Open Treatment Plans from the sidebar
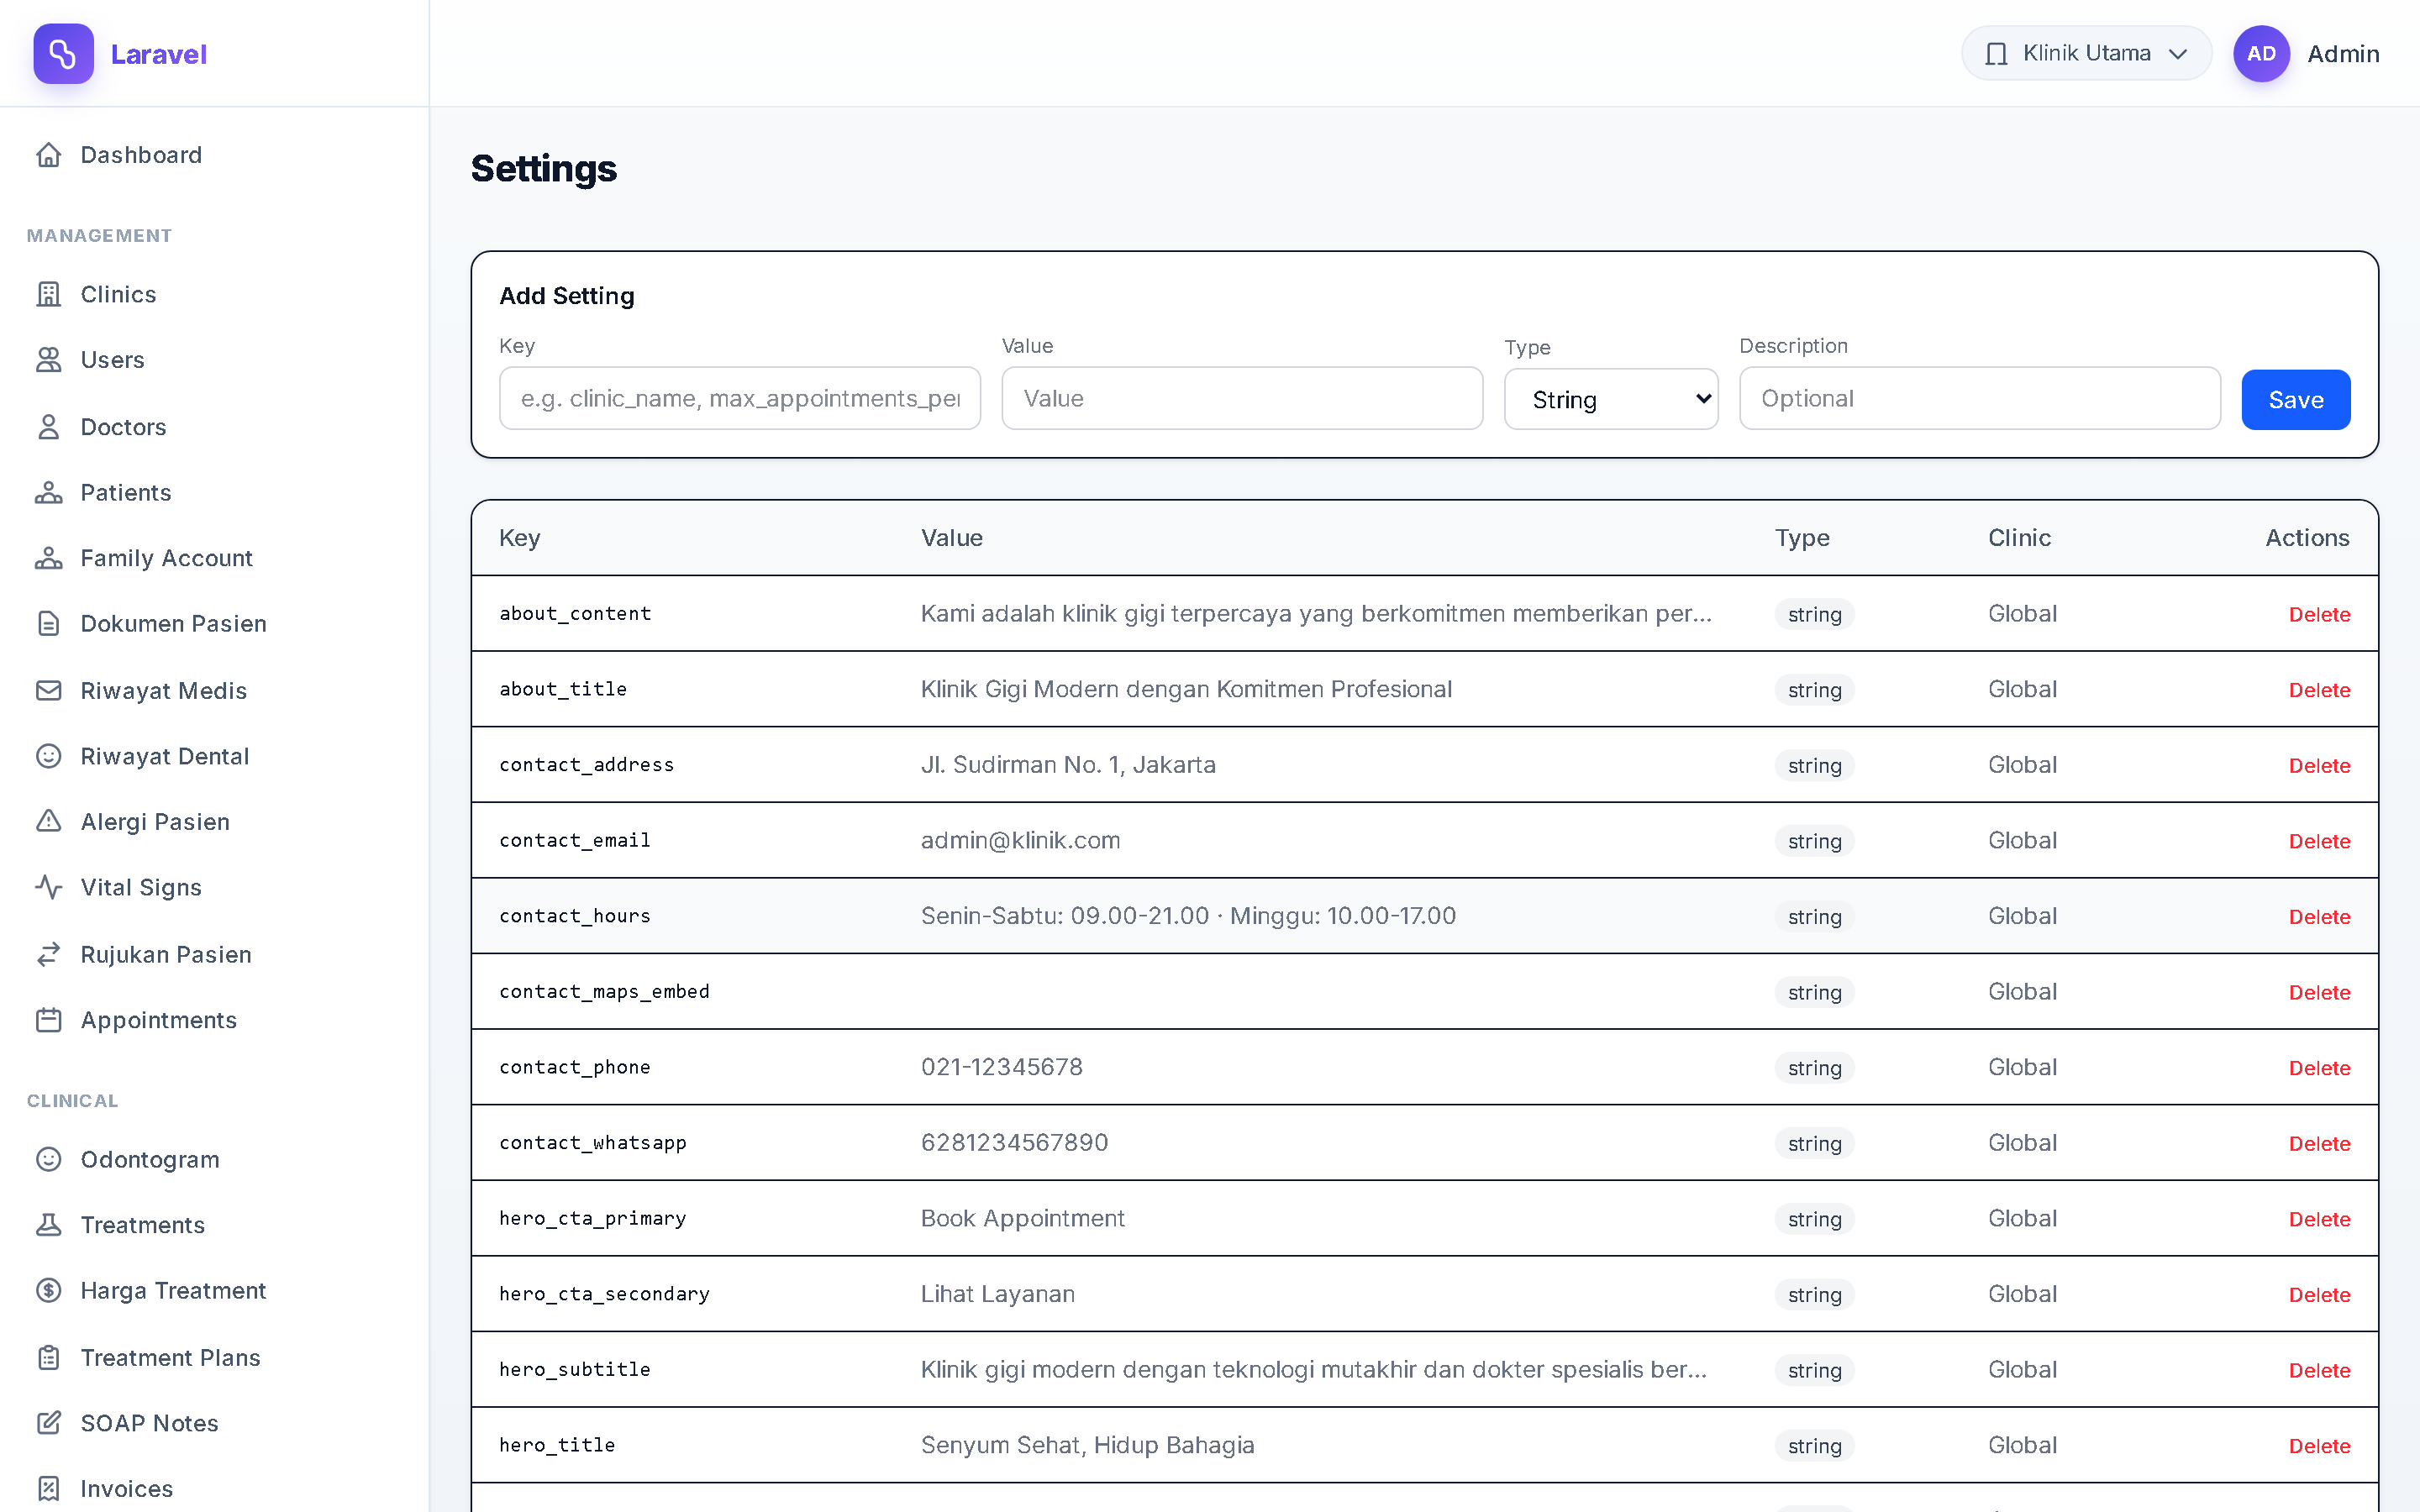Viewport: 2420px width, 1512px height. click(x=170, y=1358)
